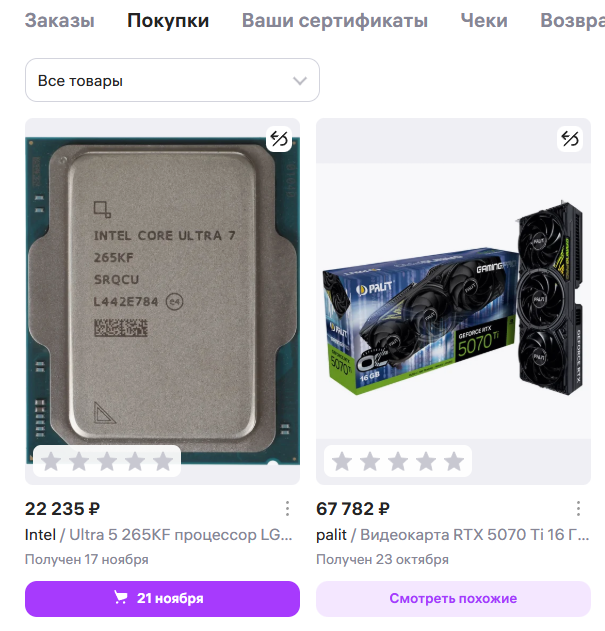Click the swap icon on Intel processor image
605x631 pixels.
(279, 139)
